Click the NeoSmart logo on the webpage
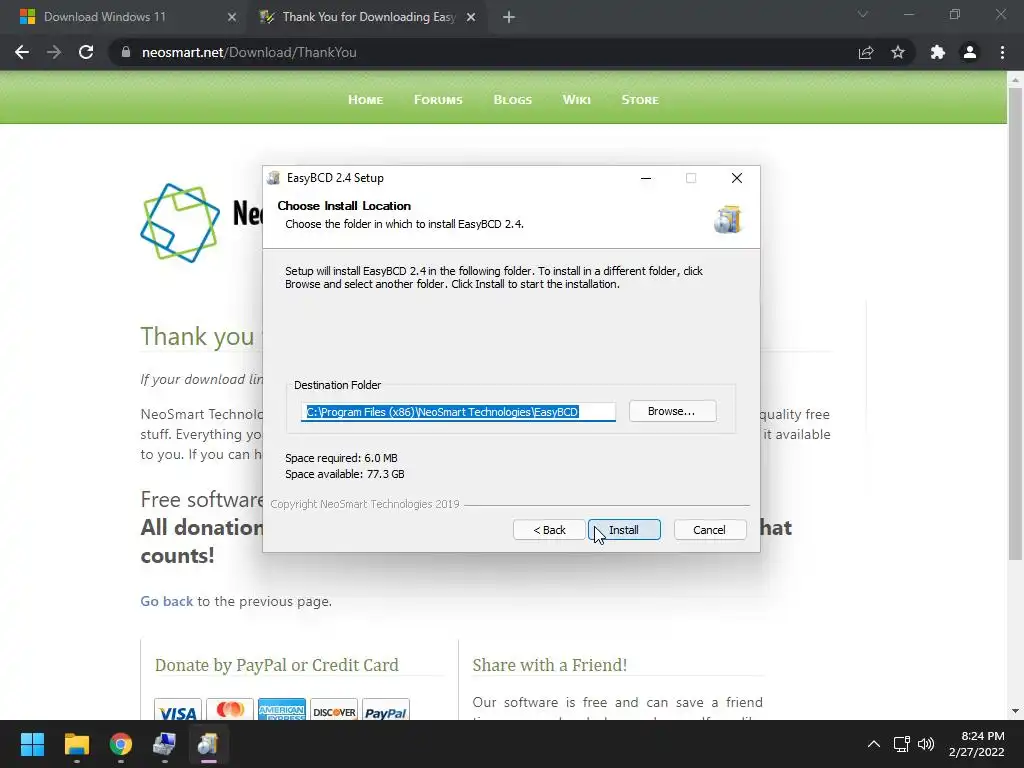 [180, 223]
